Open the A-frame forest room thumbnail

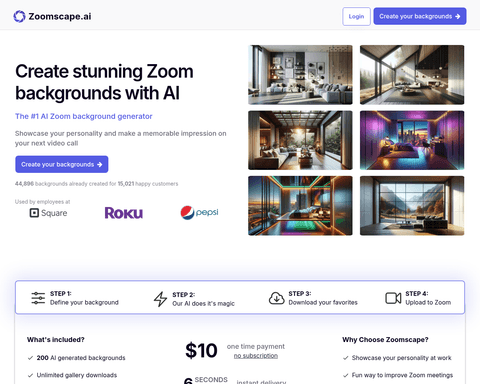(412, 75)
